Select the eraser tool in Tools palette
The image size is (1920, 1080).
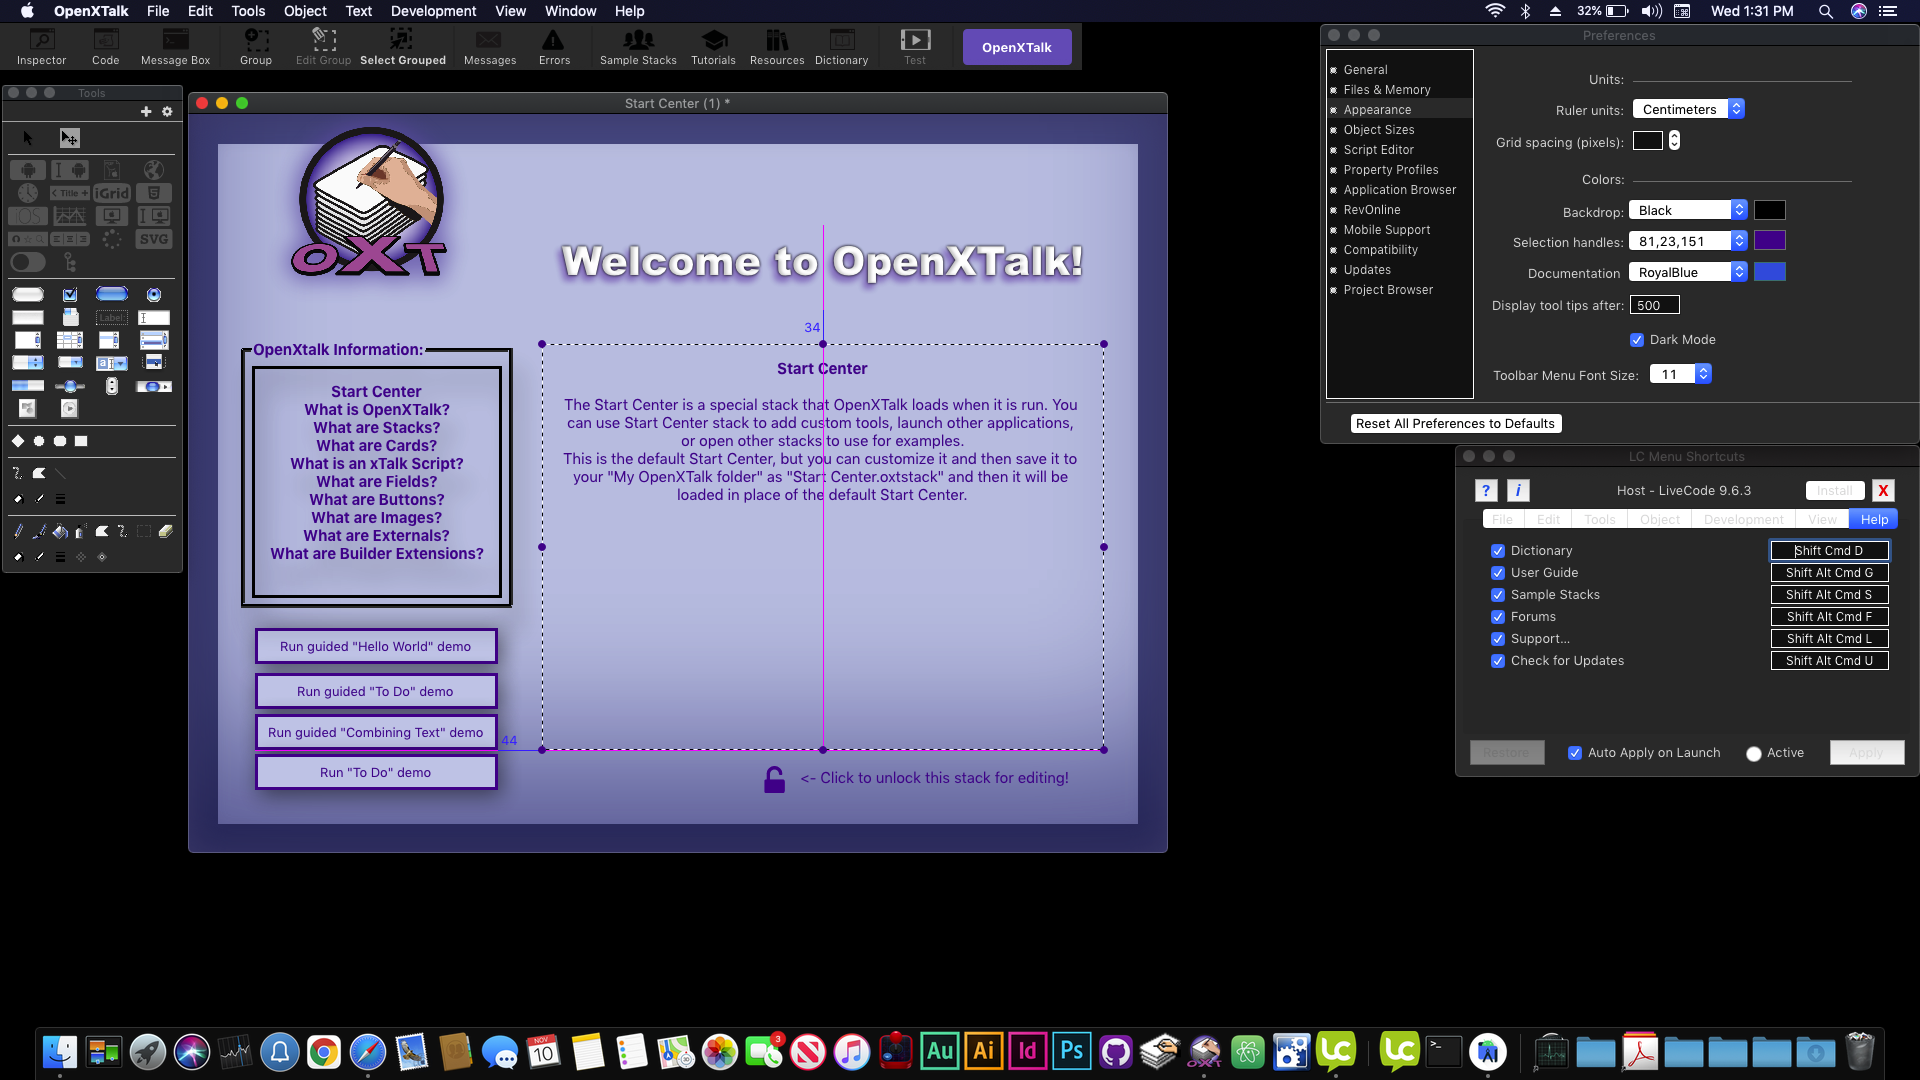pos(165,532)
